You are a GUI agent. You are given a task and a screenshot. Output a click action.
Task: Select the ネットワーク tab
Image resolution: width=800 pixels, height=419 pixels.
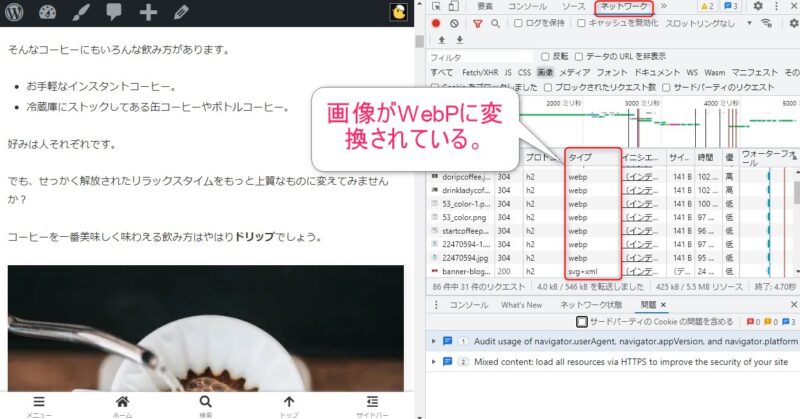[624, 7]
